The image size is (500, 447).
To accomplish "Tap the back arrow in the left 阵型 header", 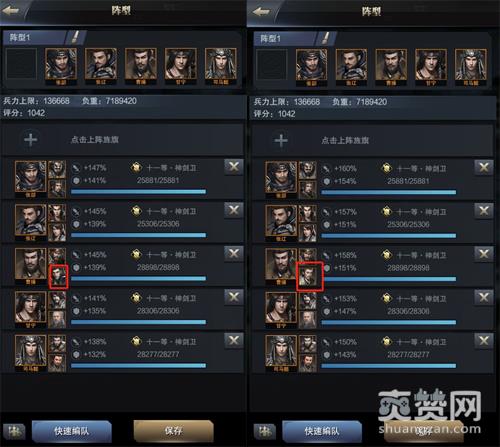I will tap(10, 10).
